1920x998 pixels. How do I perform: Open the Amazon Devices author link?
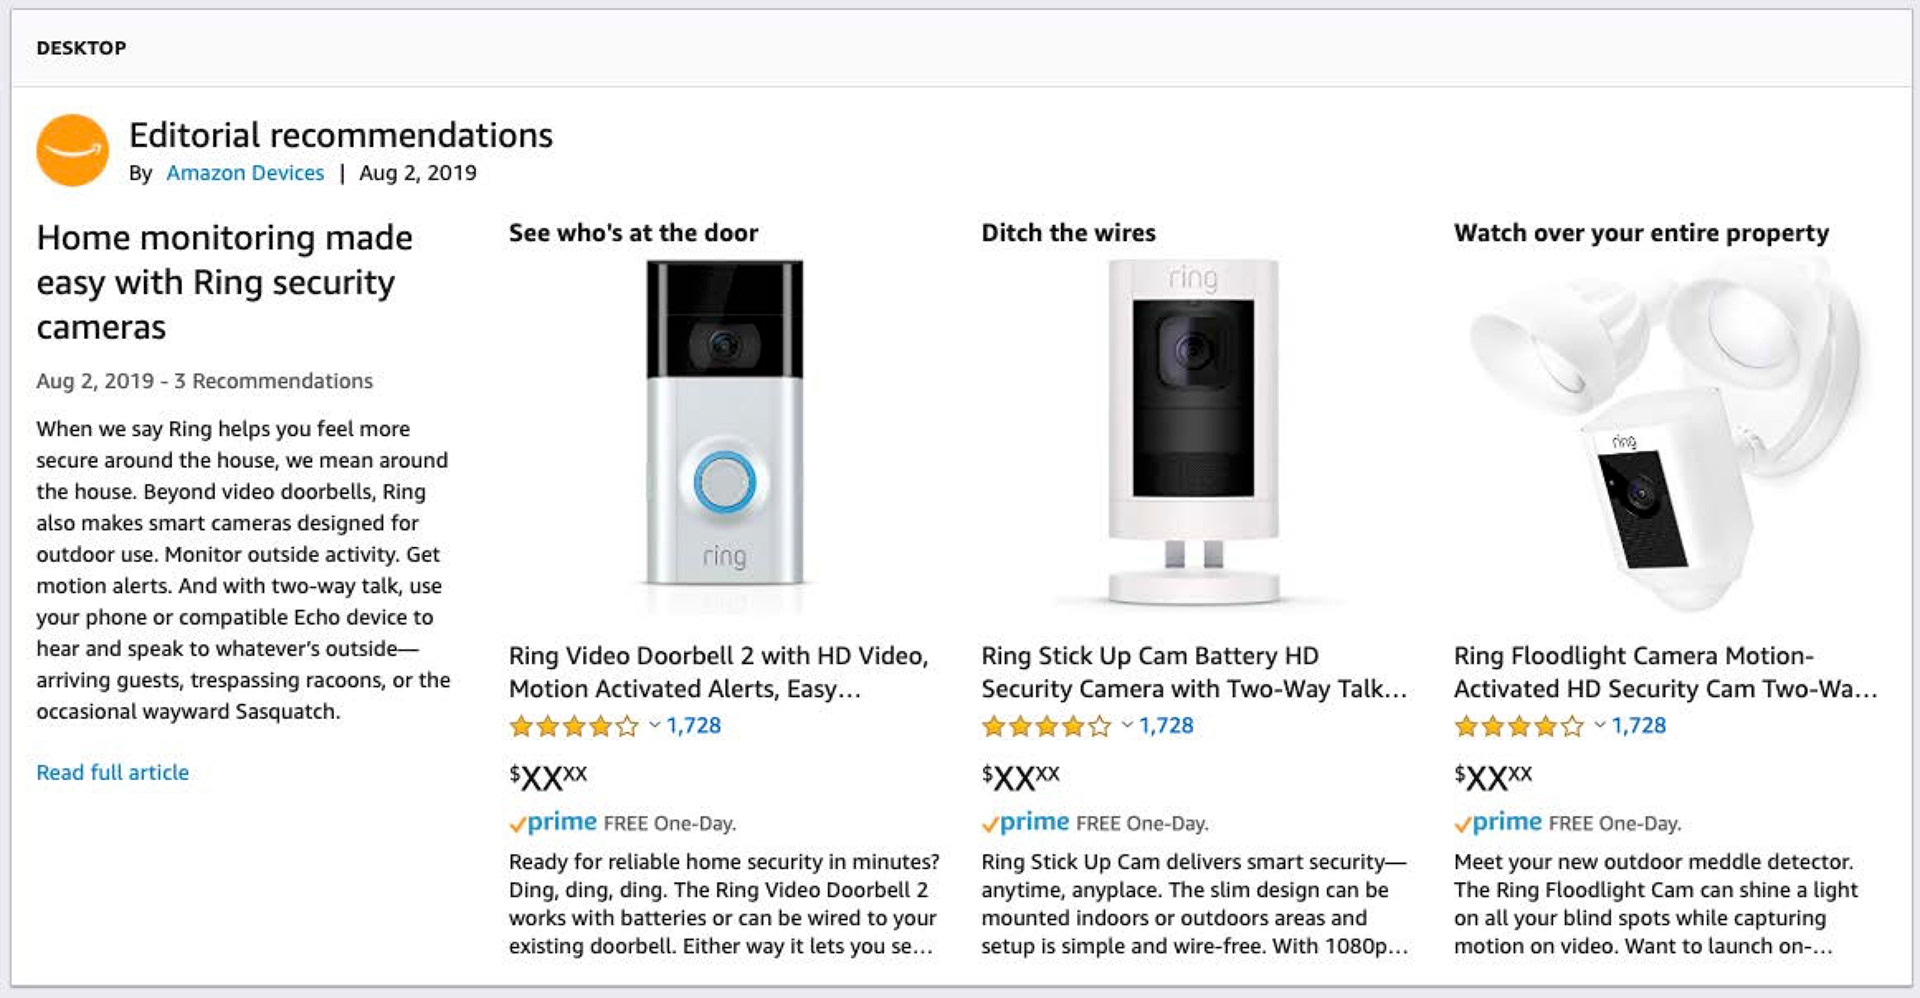pos(245,173)
